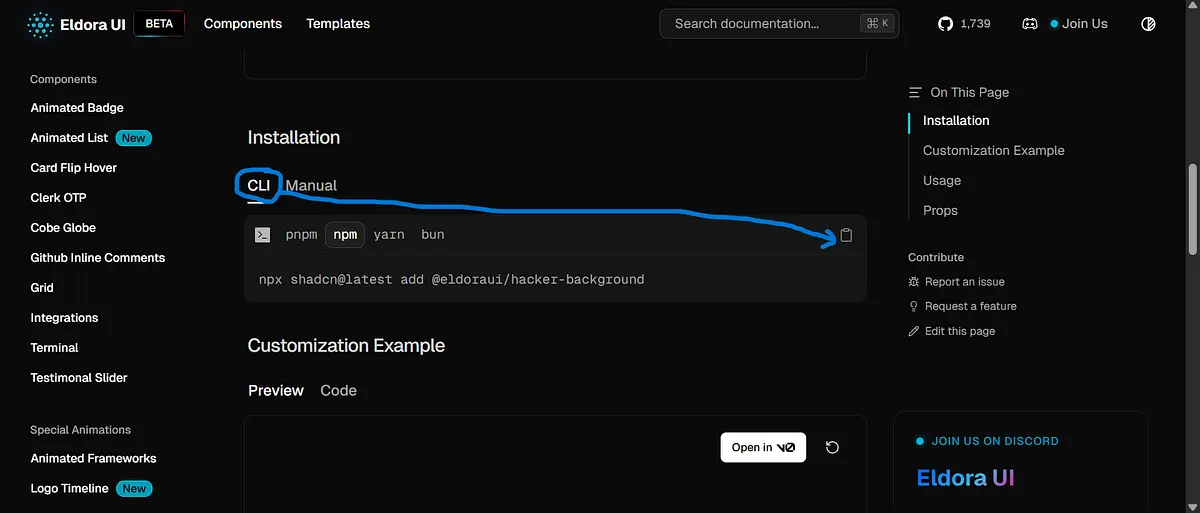Click the Join Us link
The height and width of the screenshot is (513, 1200).
click(x=1085, y=24)
